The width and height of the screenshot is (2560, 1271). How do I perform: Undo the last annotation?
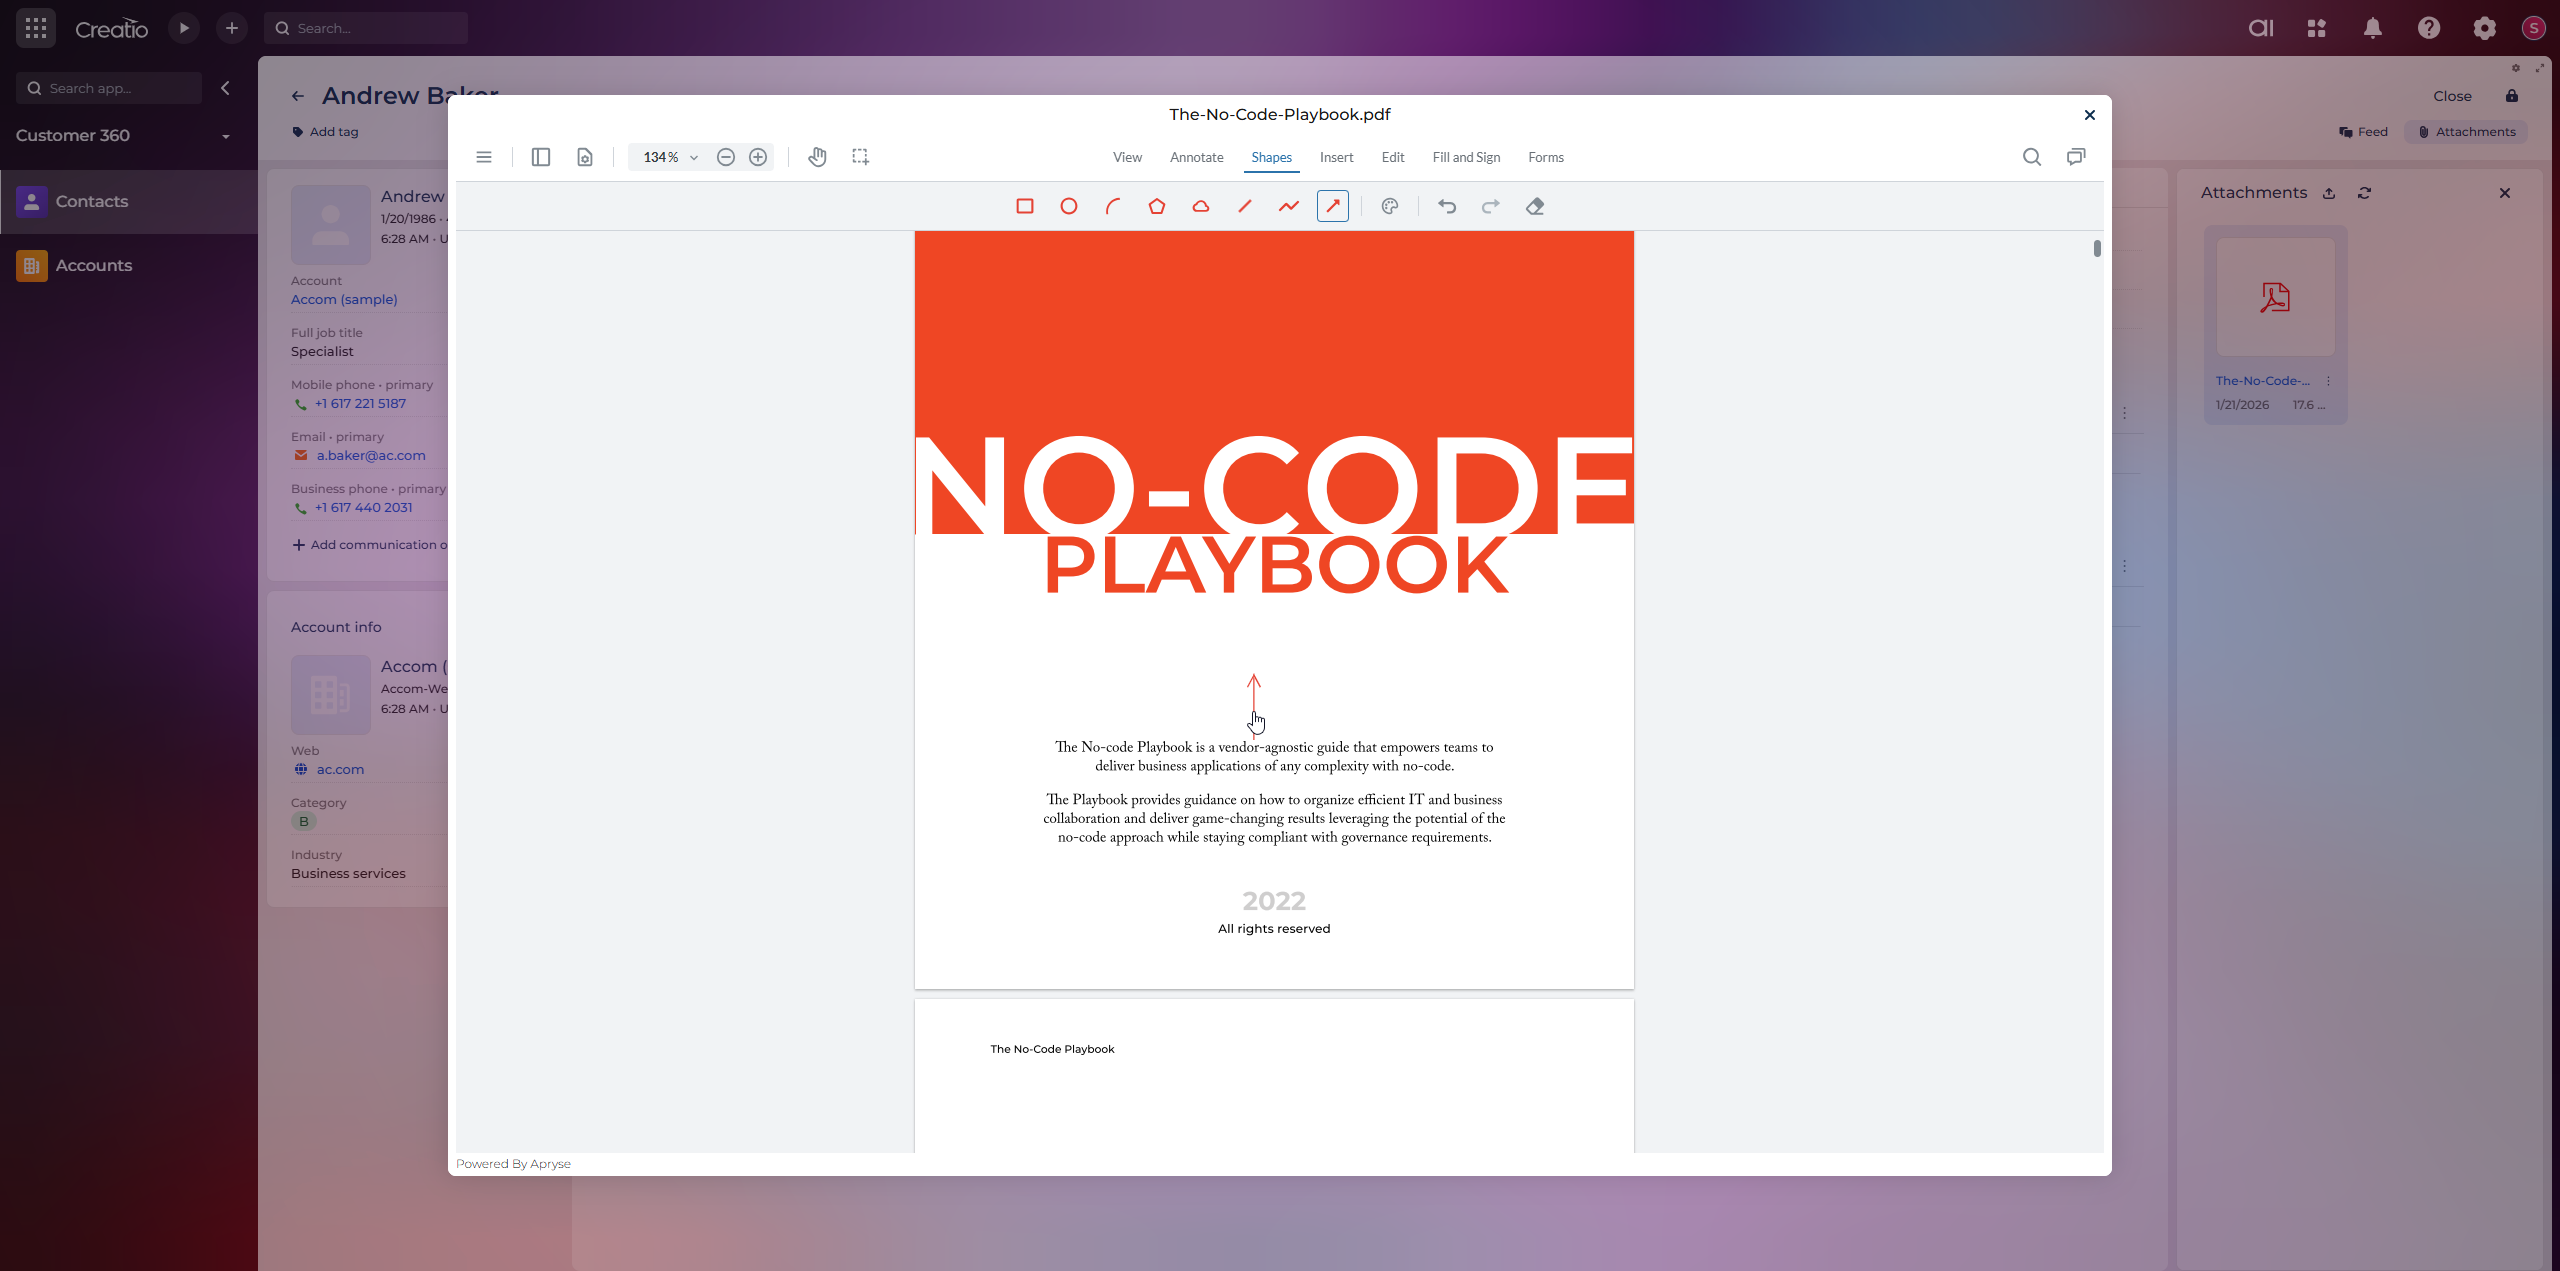(x=1446, y=206)
